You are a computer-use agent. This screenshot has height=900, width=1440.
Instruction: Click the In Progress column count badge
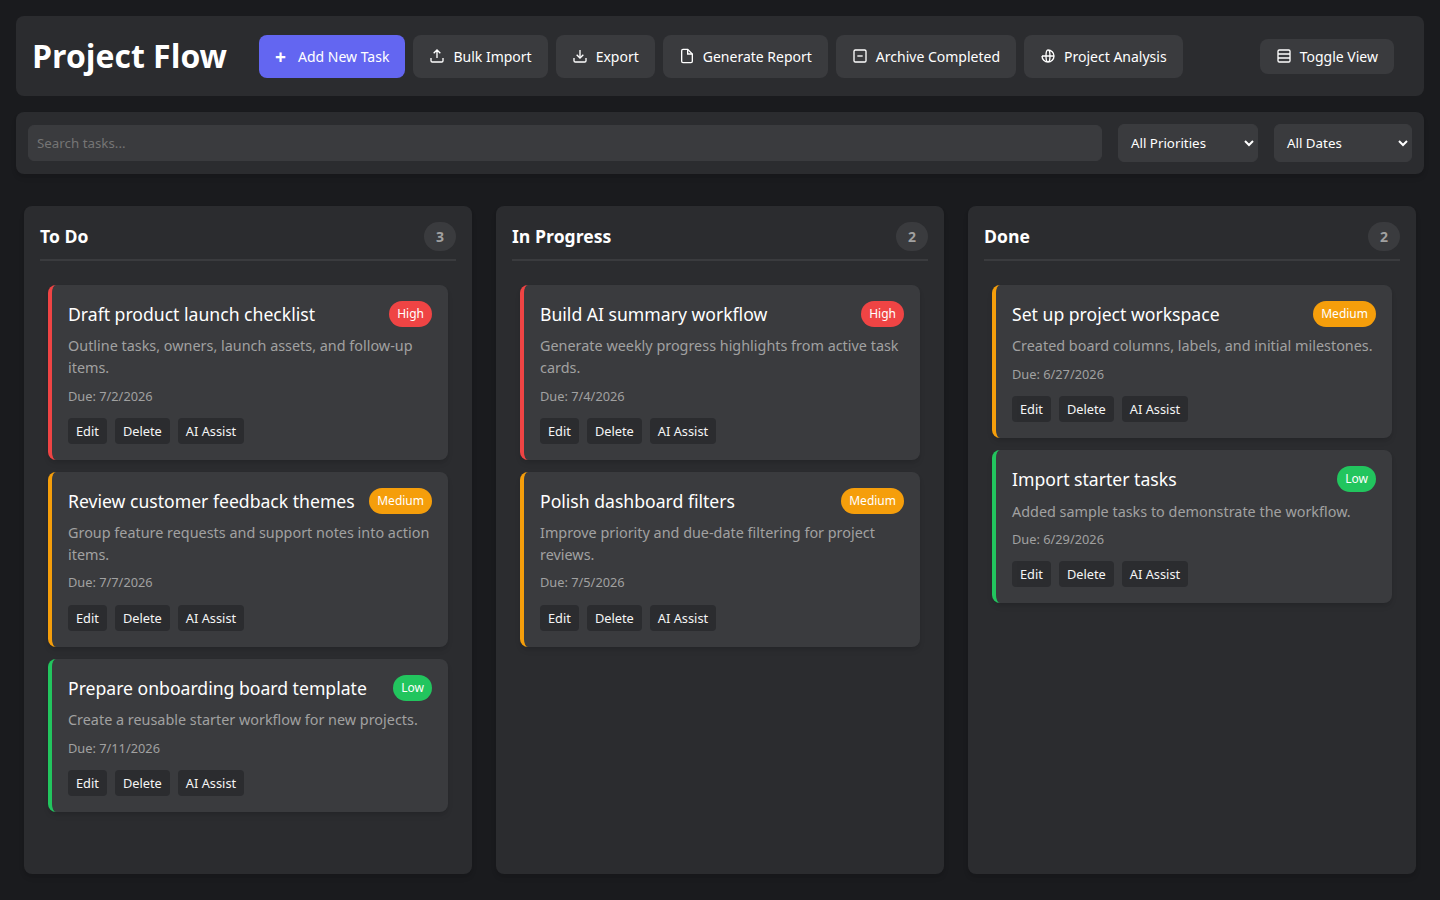click(x=912, y=237)
